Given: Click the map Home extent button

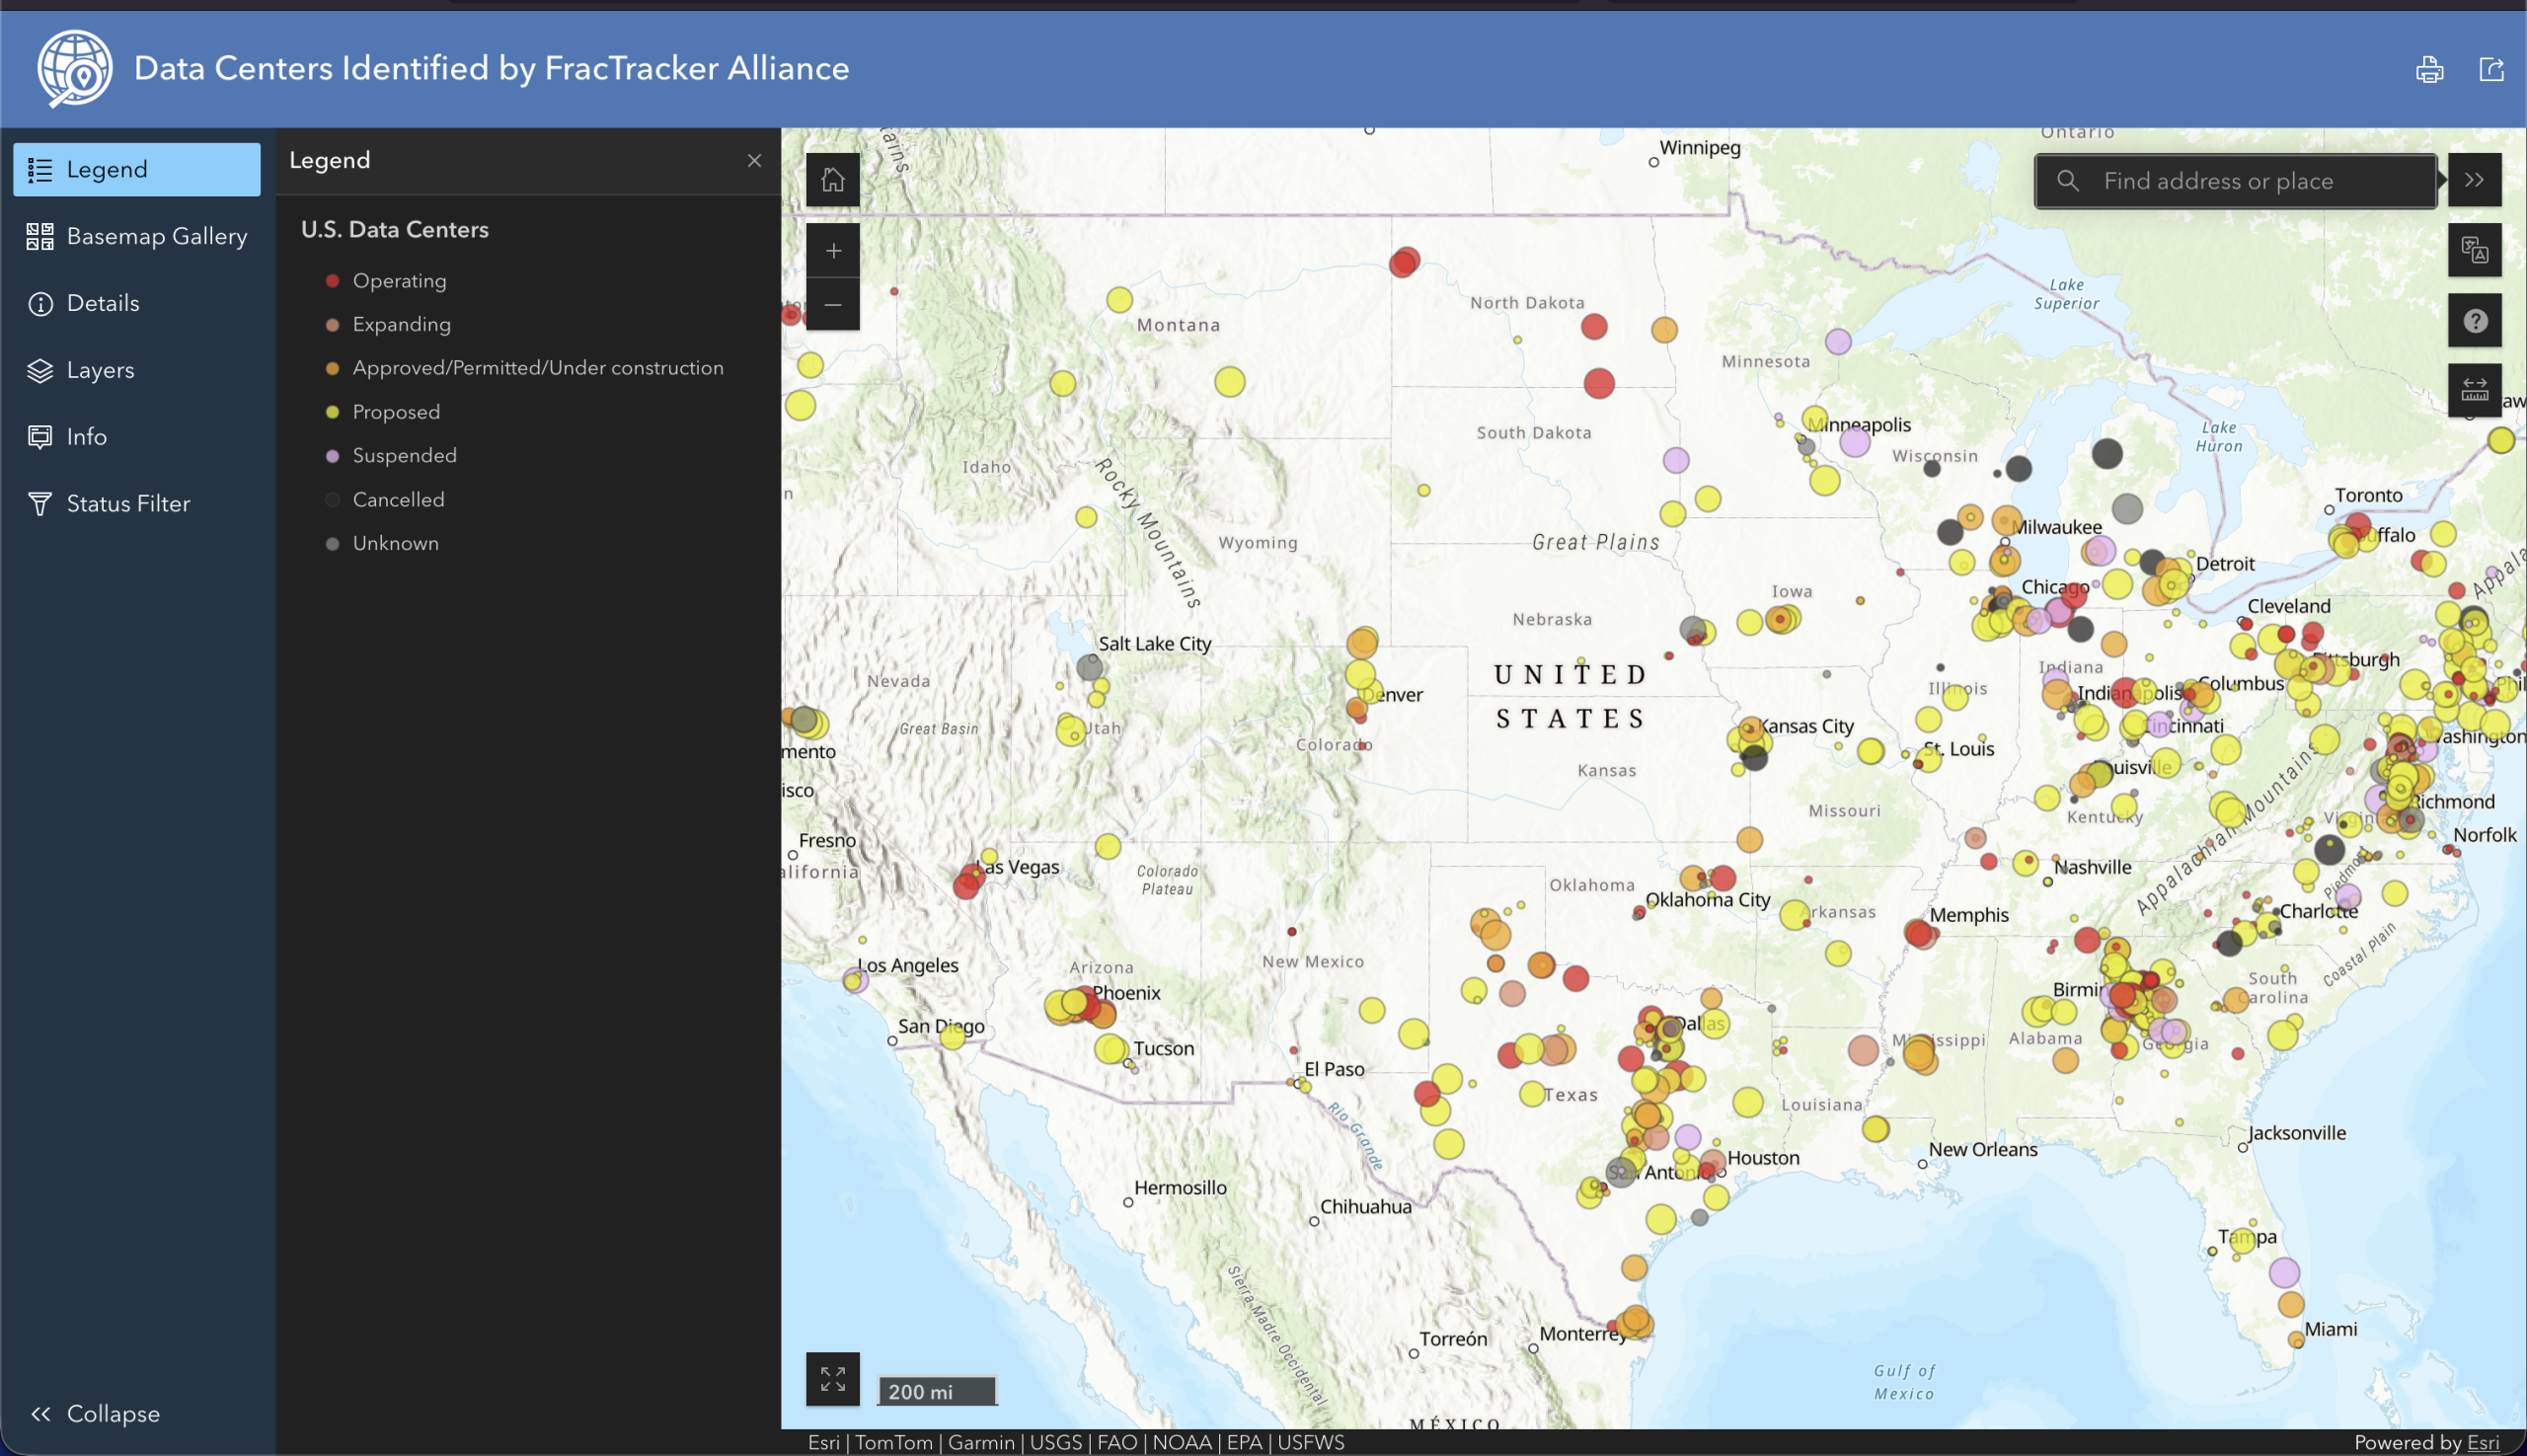Looking at the screenshot, I should click(x=832, y=180).
